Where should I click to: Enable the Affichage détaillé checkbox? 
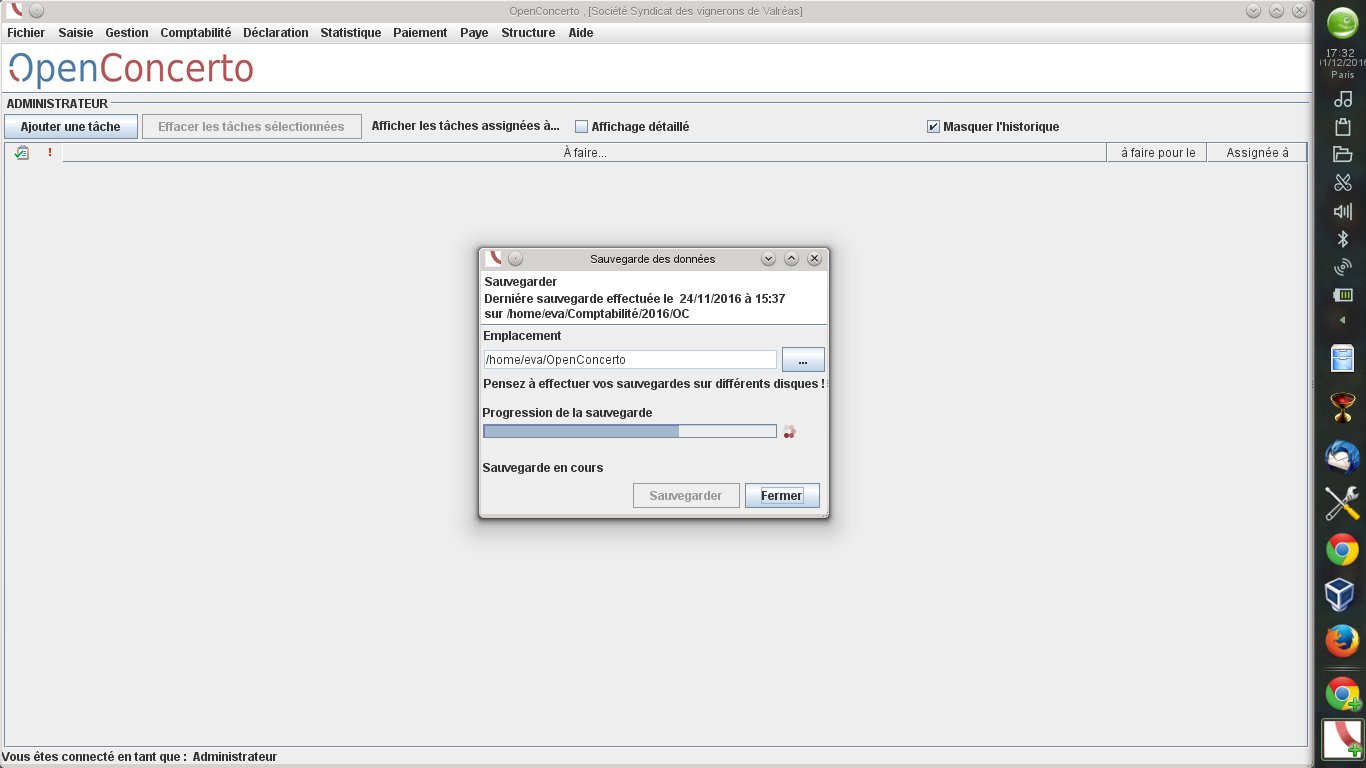(581, 127)
